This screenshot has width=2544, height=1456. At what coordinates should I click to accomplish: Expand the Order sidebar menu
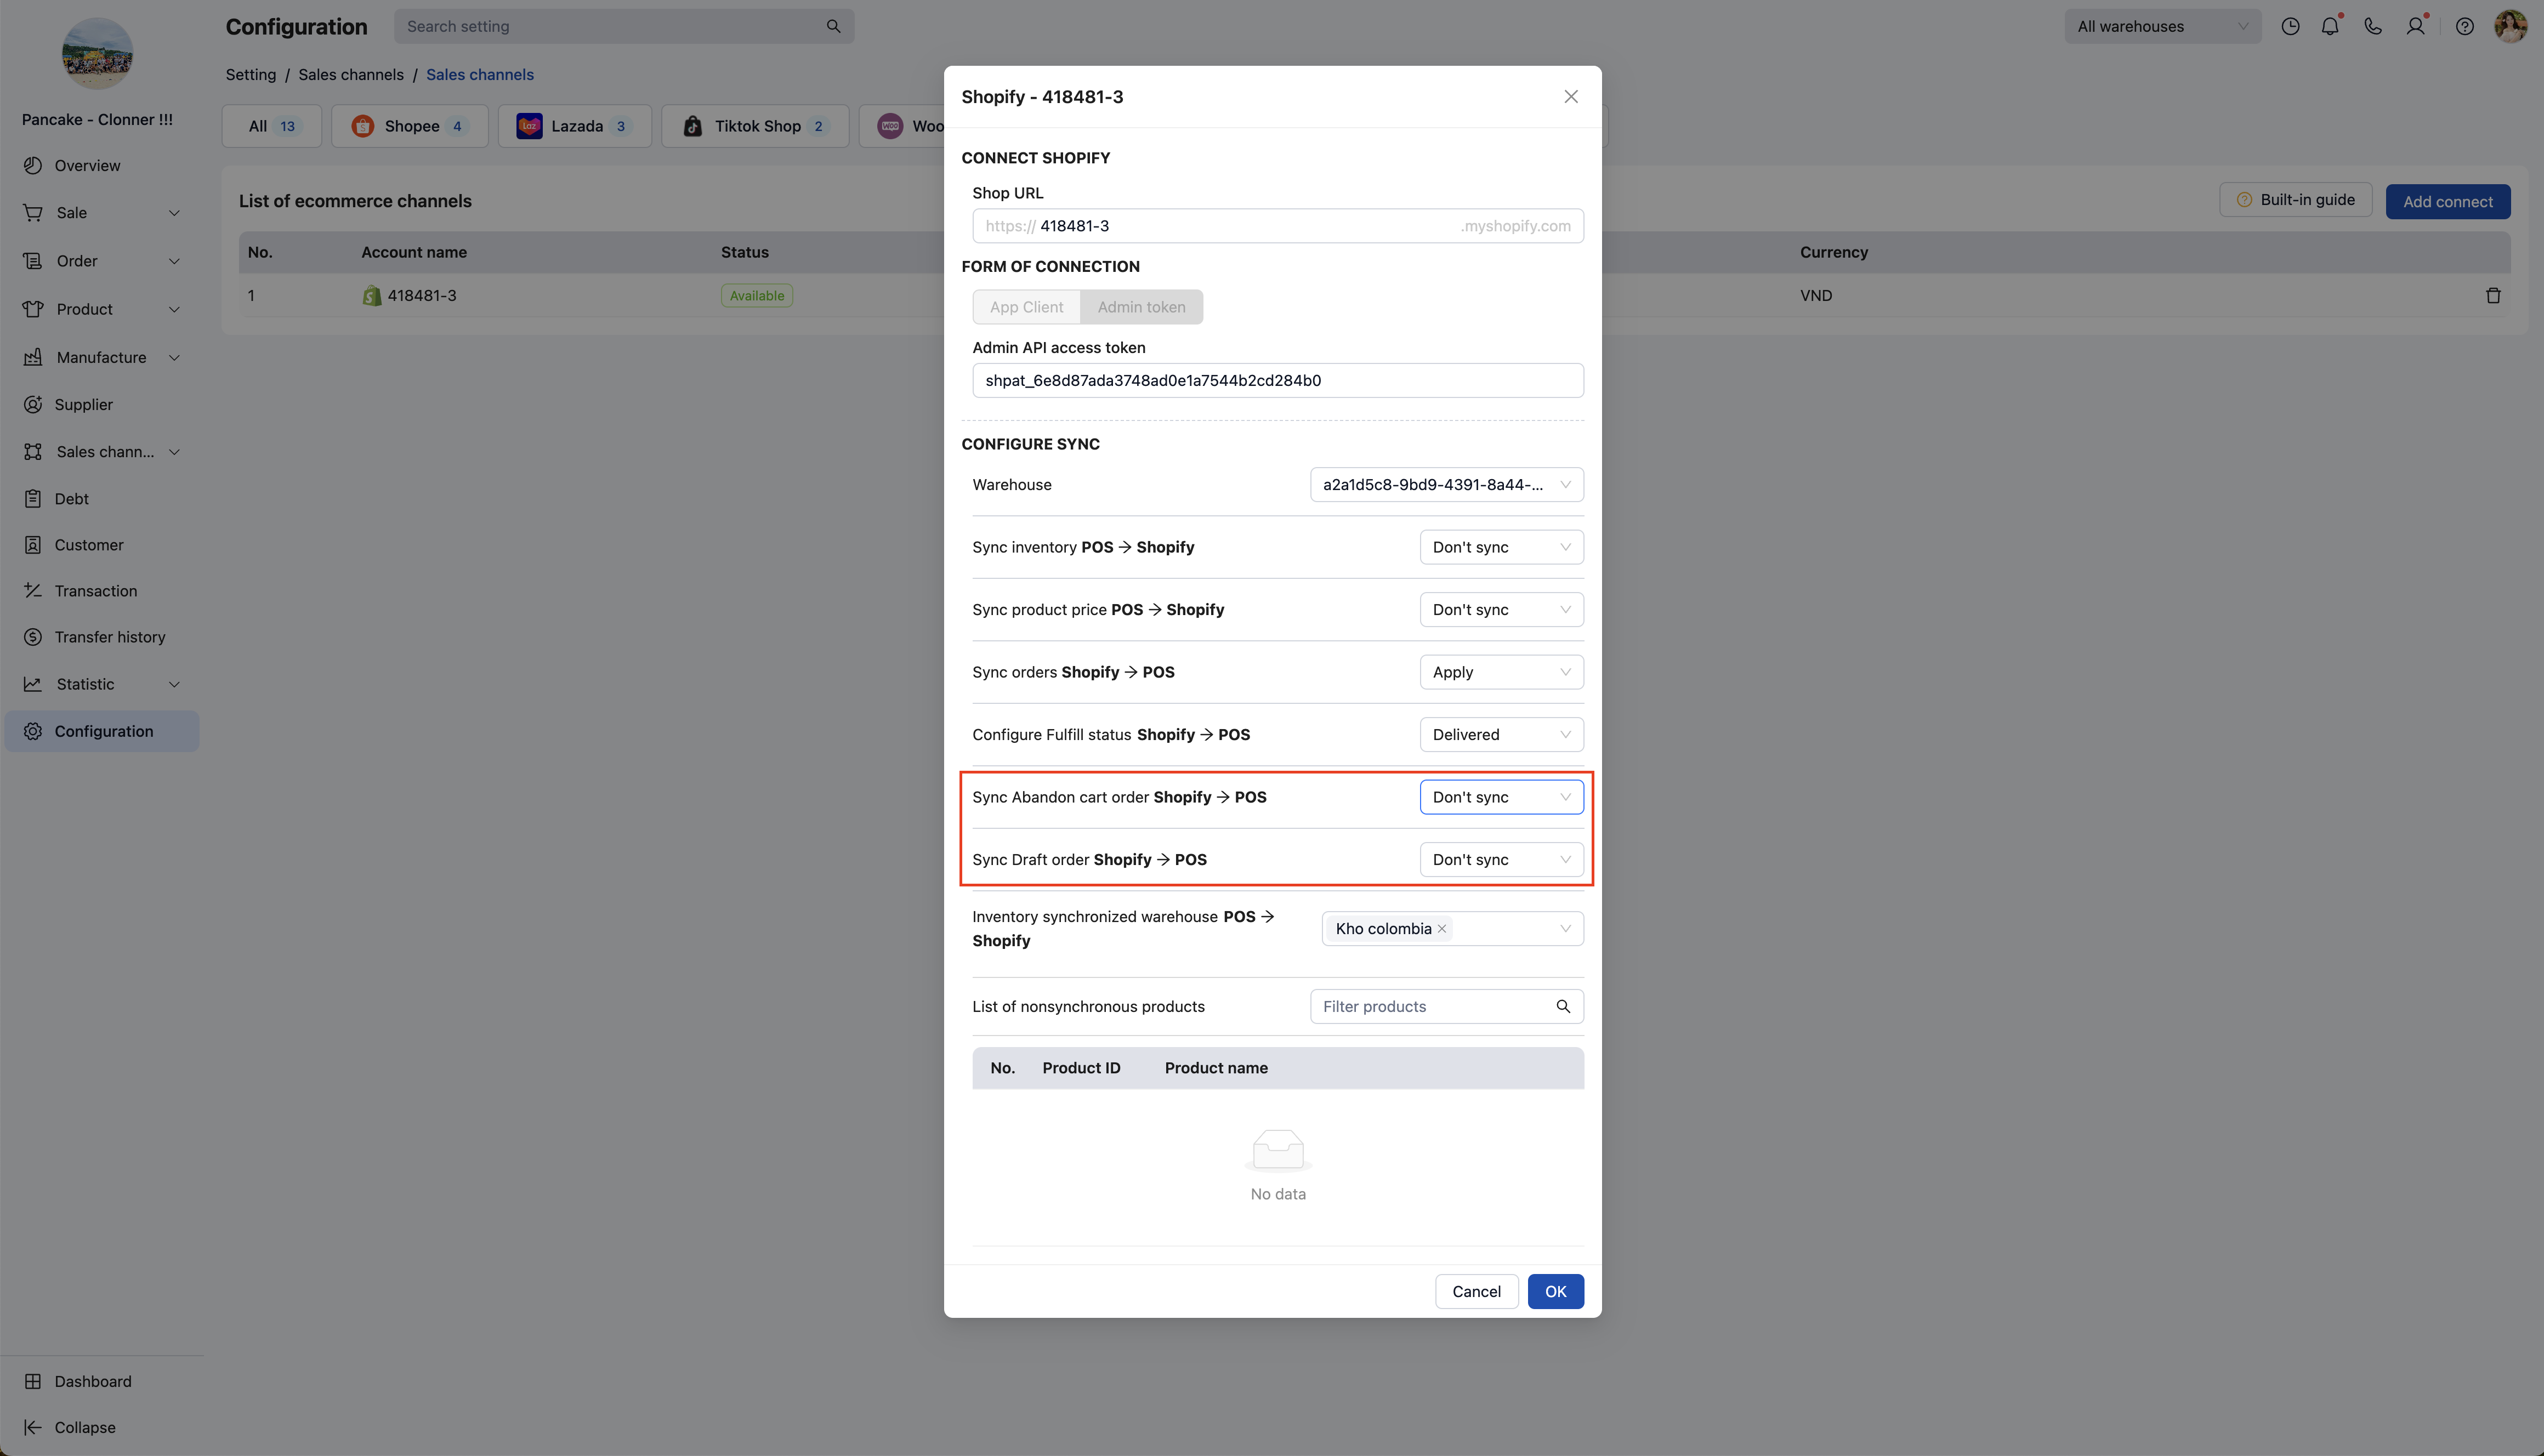pyautogui.click(x=102, y=261)
